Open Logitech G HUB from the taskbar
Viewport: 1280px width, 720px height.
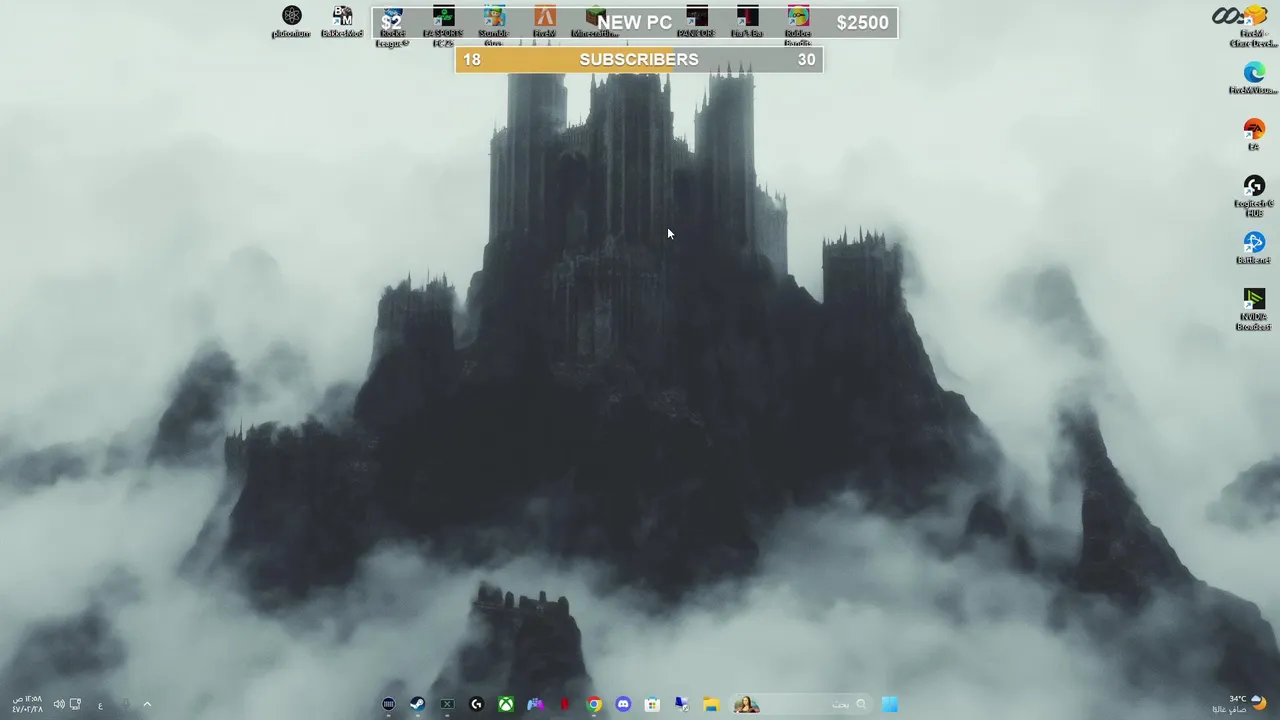pyautogui.click(x=477, y=704)
